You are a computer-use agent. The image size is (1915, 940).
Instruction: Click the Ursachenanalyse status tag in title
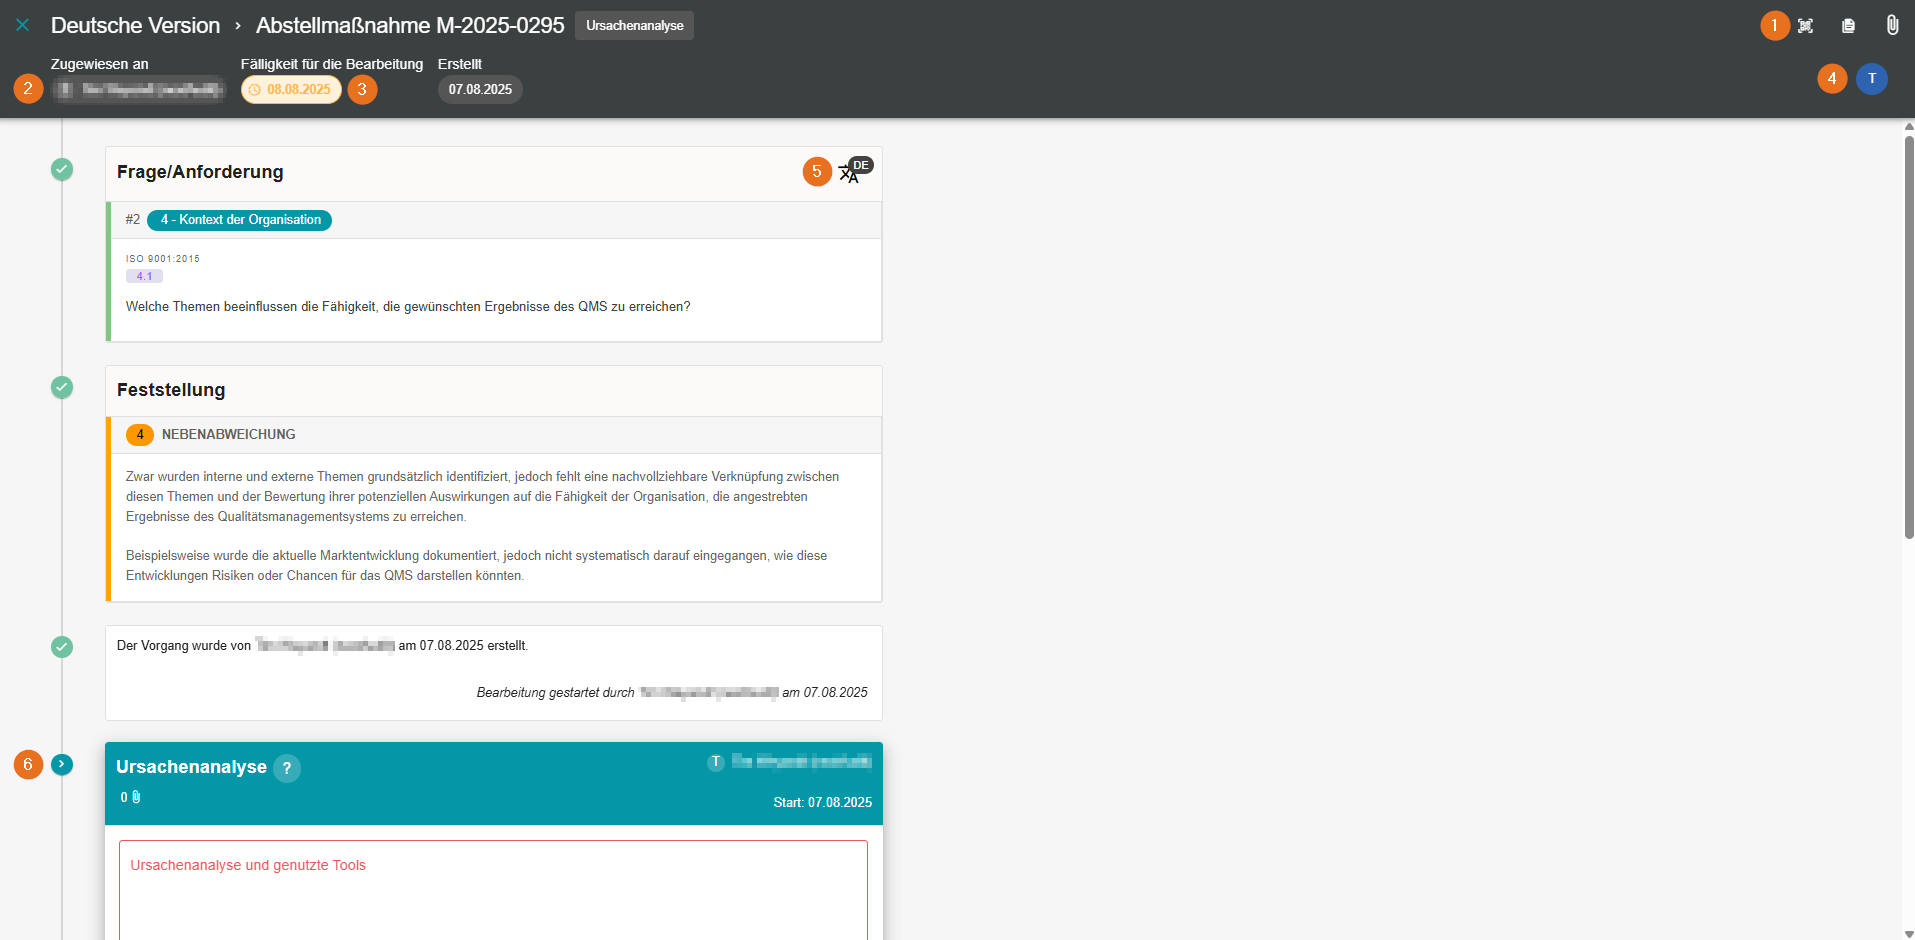pyautogui.click(x=634, y=26)
